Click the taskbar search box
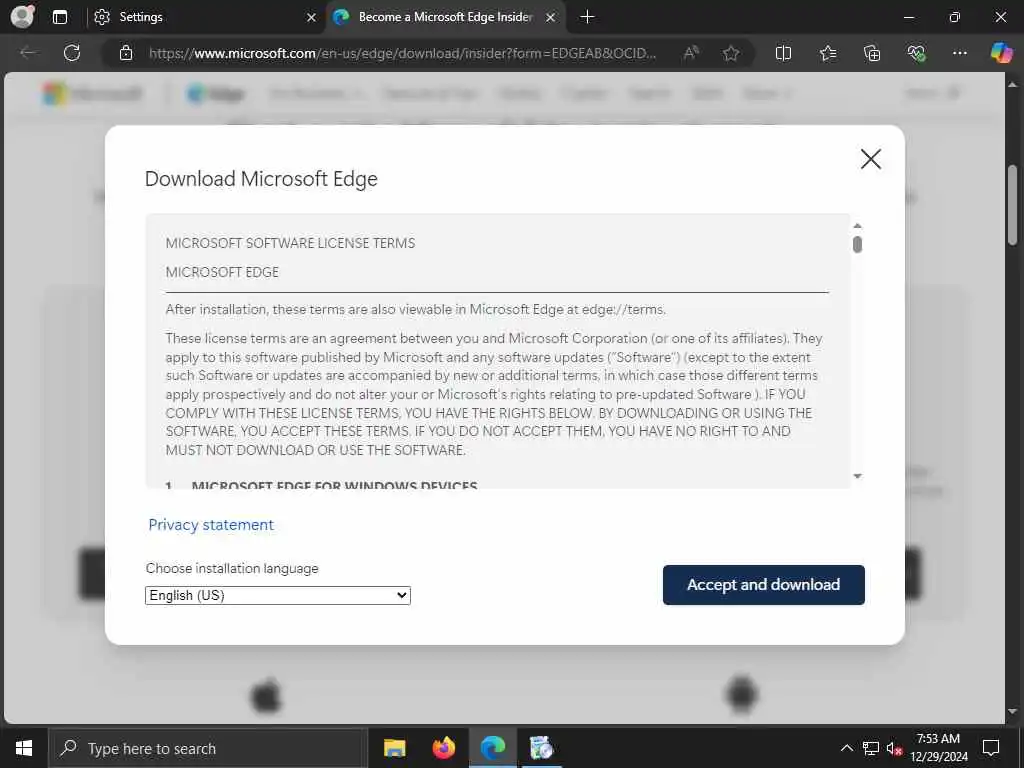Viewport: 1024px width, 768px height. [207, 748]
